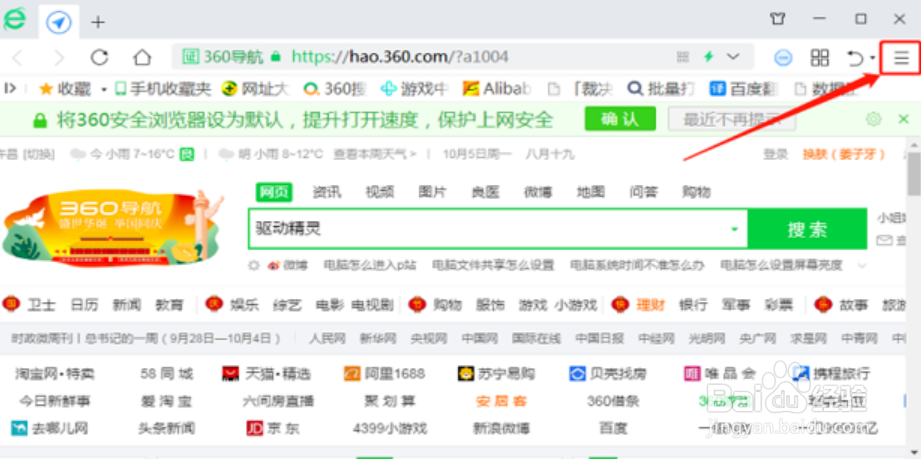Click the 切换 city link

pos(39,155)
